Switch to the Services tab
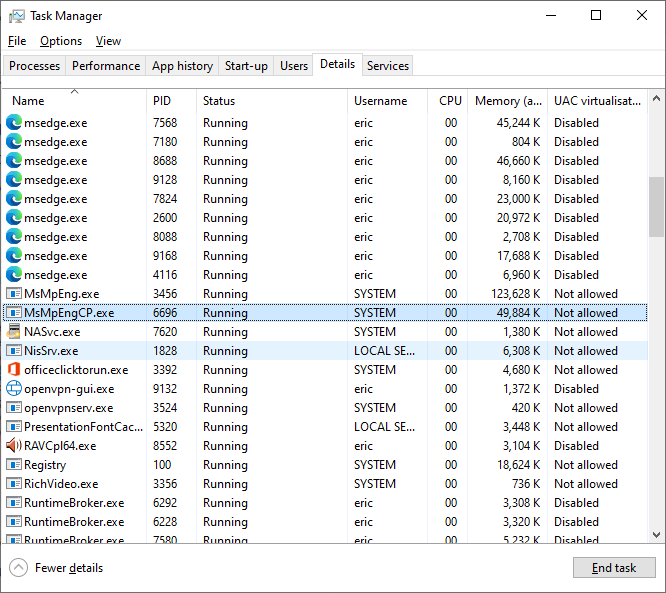The height and width of the screenshot is (593, 666). click(388, 66)
